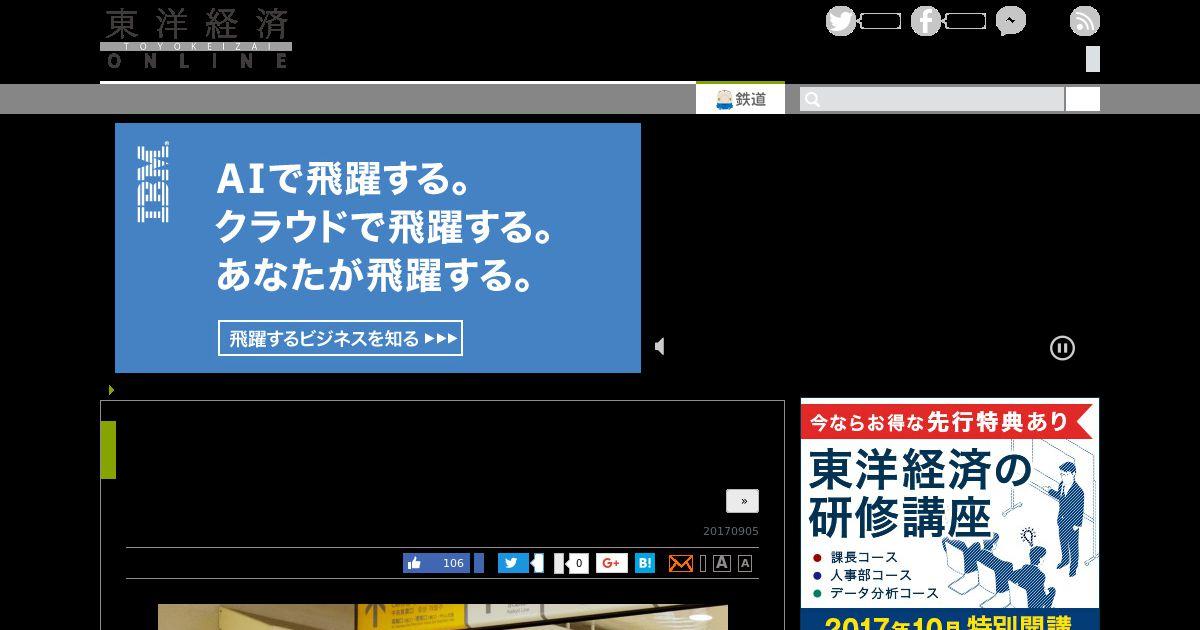The image size is (1200, 630).
Task: Click the orange mail envelope icon
Action: click(680, 563)
